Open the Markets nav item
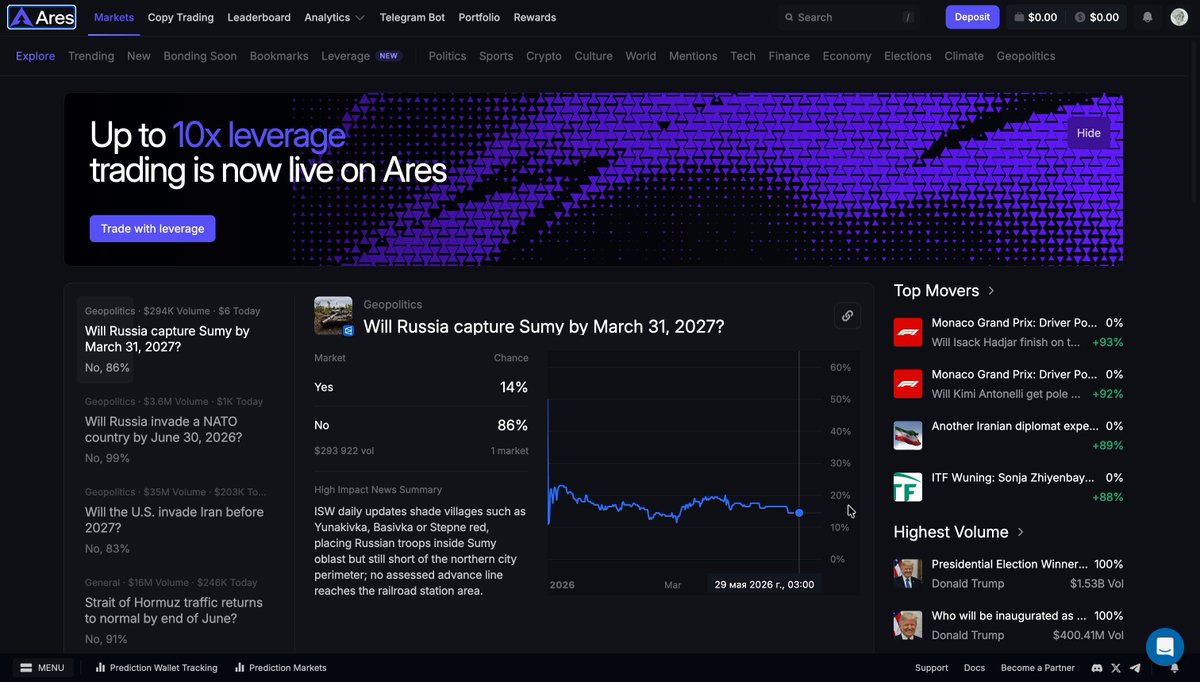This screenshot has height=682, width=1200. pyautogui.click(x=114, y=17)
